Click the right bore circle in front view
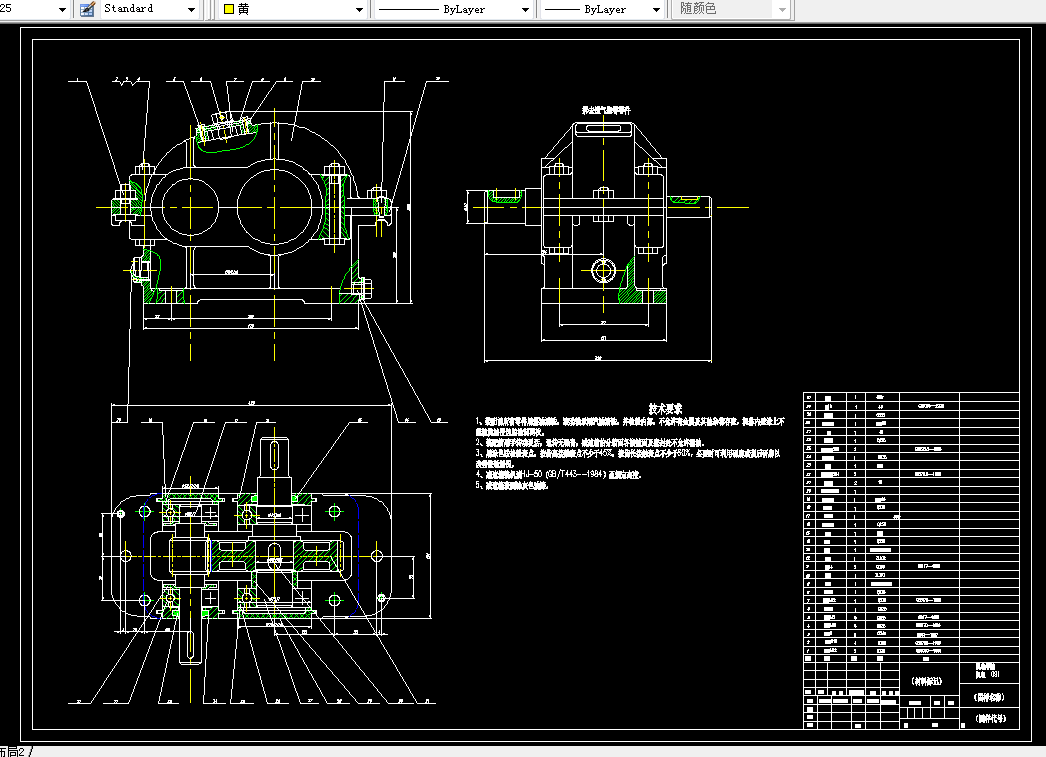The width and height of the screenshot is (1046, 757). [x=276, y=205]
